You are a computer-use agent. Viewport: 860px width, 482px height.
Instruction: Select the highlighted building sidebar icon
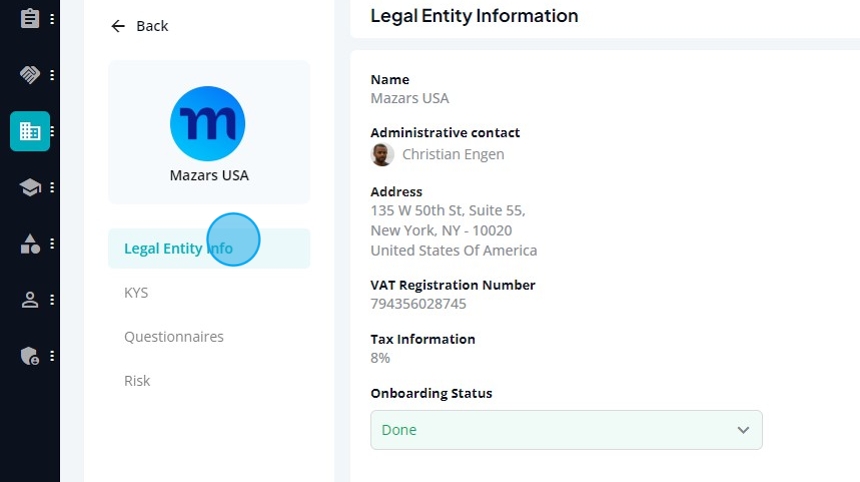click(x=30, y=131)
